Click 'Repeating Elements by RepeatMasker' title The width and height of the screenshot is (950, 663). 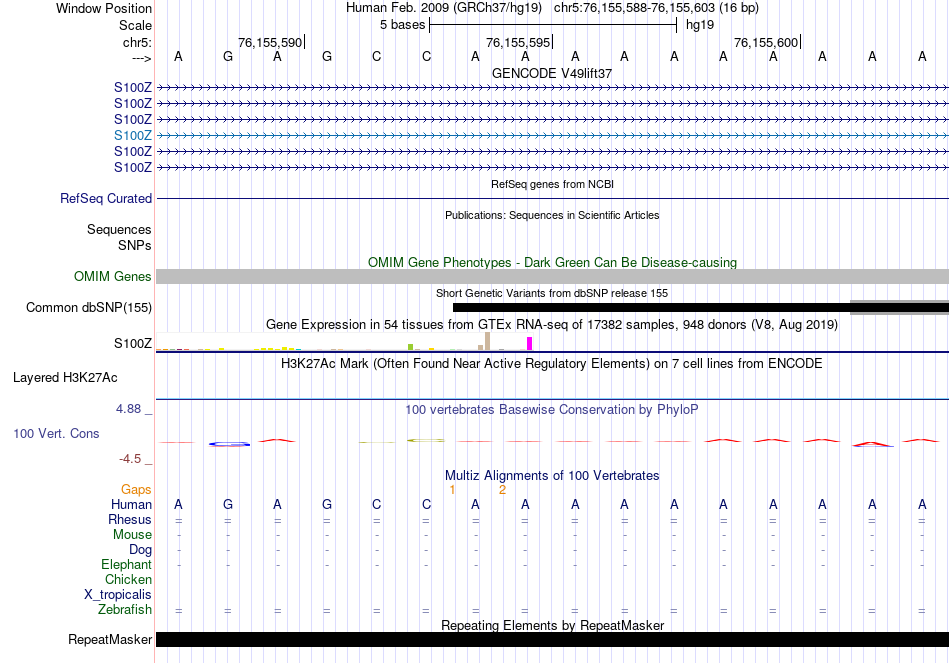click(x=552, y=625)
